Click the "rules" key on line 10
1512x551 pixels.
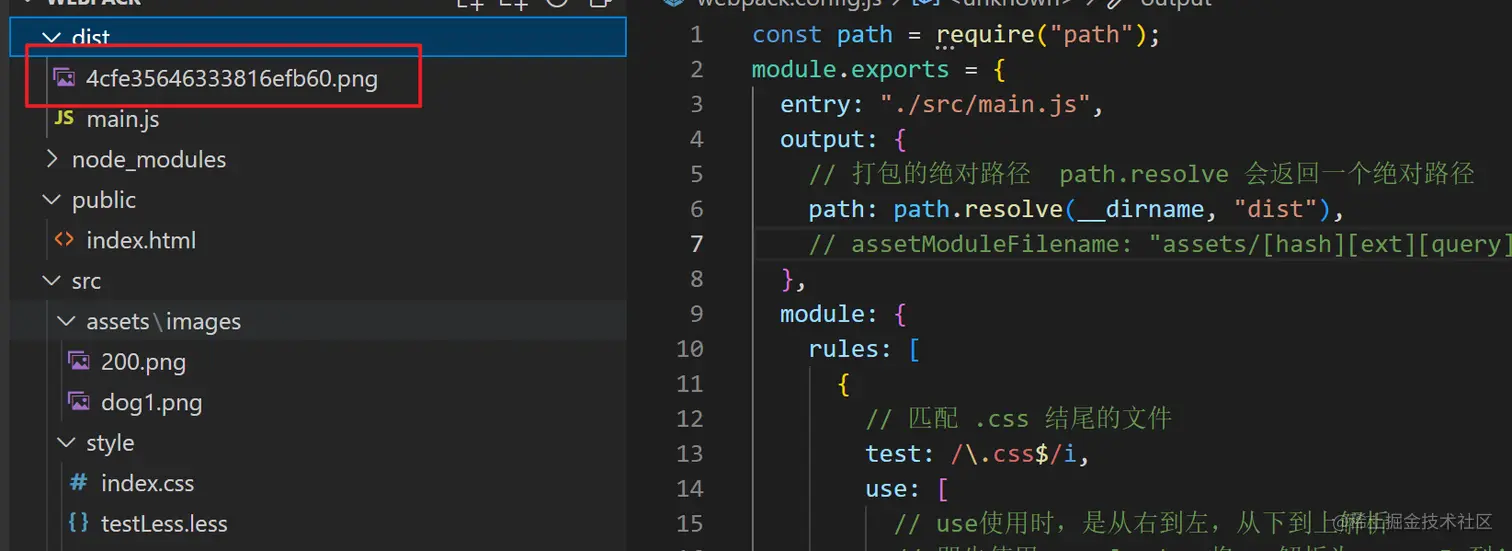(x=844, y=350)
